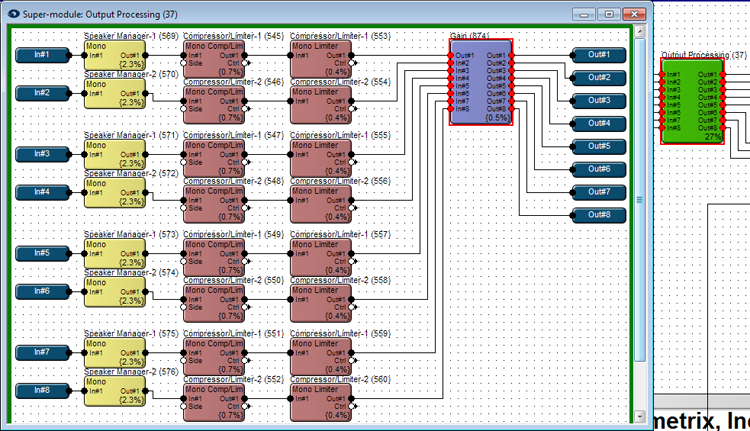Select Compressor/Limiter-1 (551) Mono Comp/Lim module
Viewport: 750px width, 431px height.
214,357
